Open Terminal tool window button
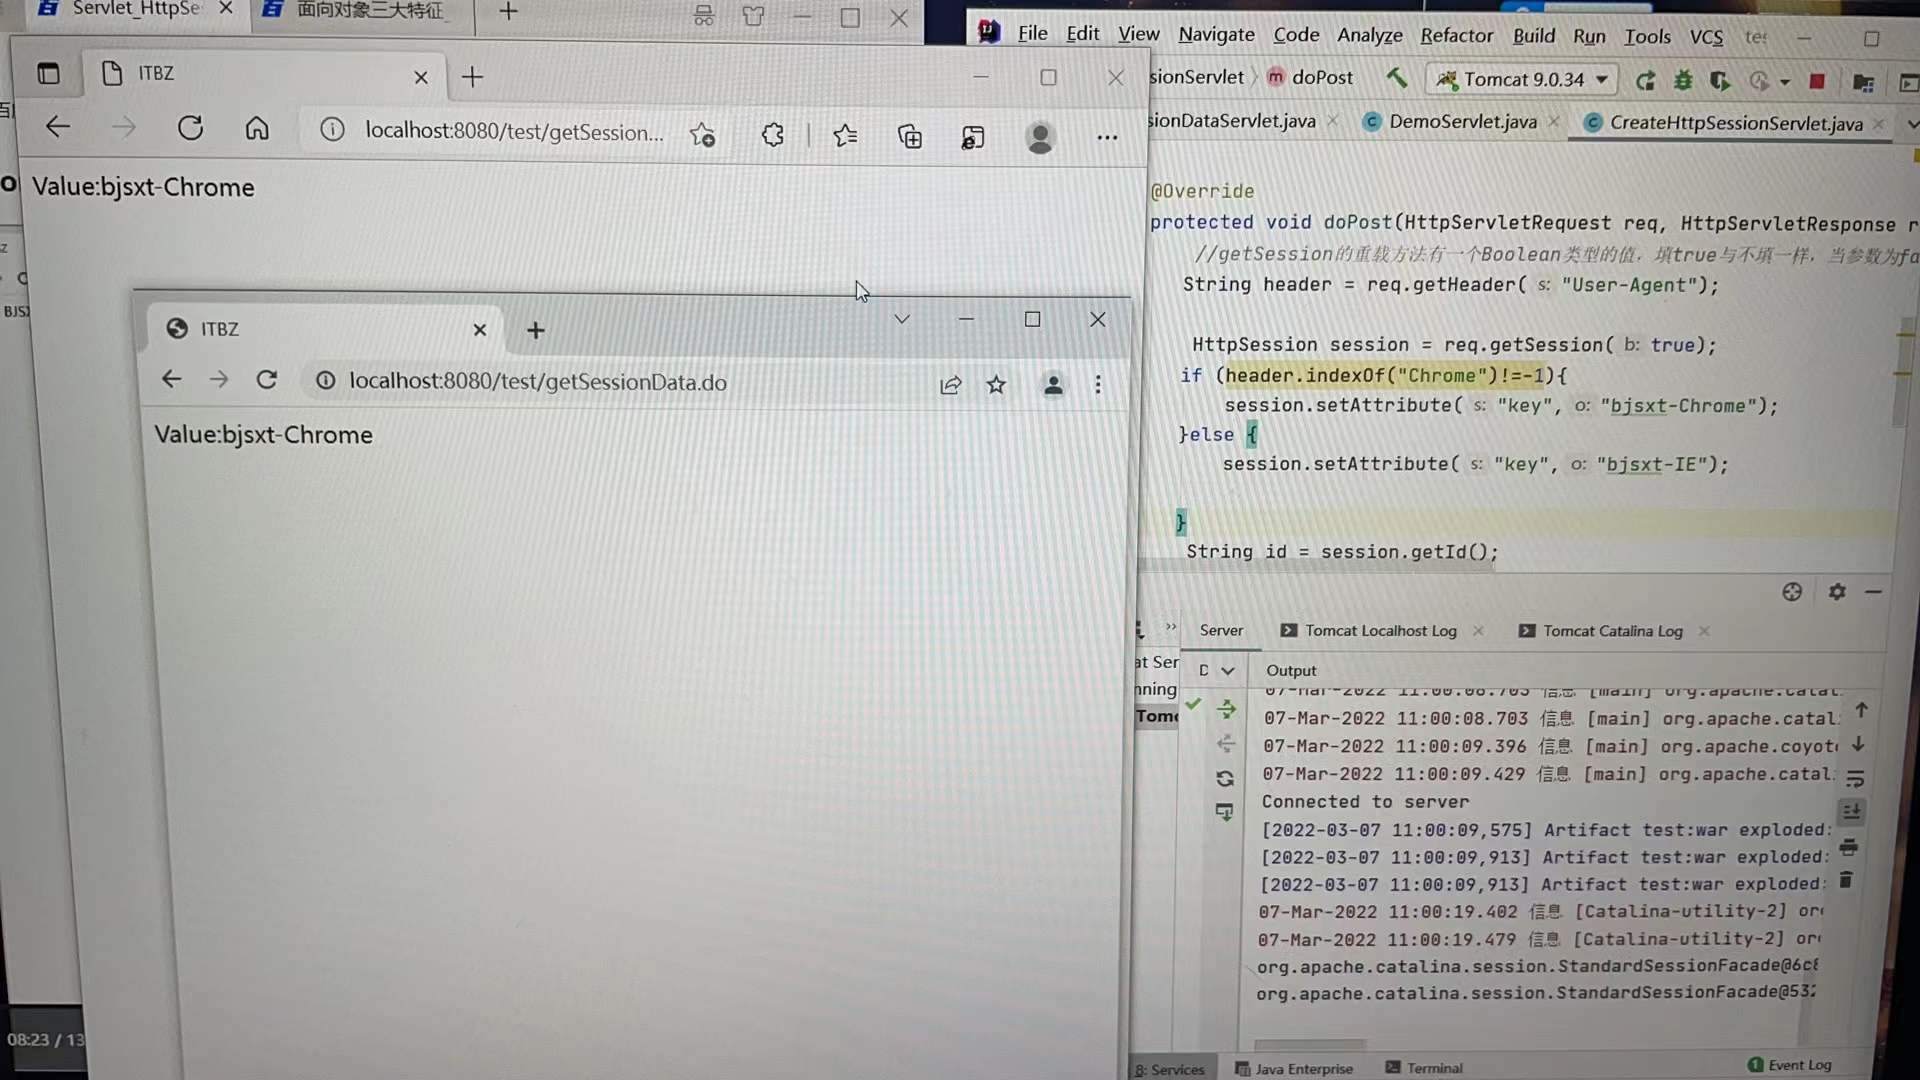Screen dimensions: 1920x1080 pos(1424,1068)
